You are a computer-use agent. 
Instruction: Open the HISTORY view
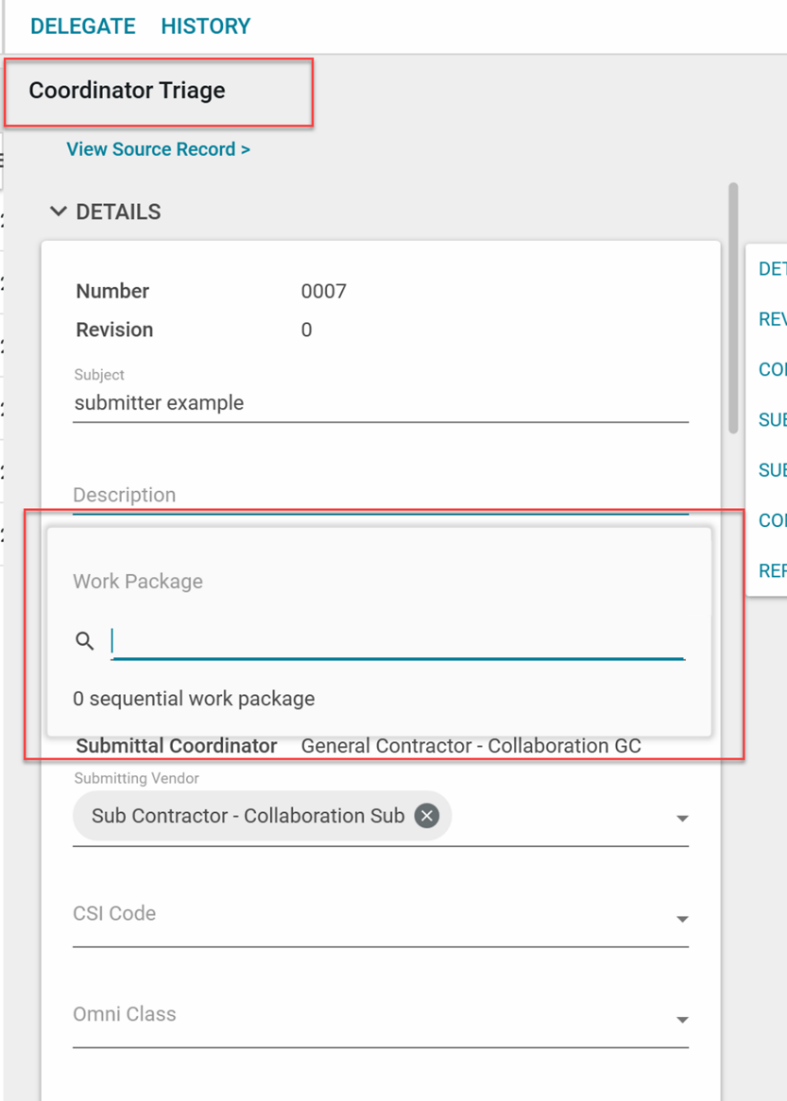tap(206, 27)
